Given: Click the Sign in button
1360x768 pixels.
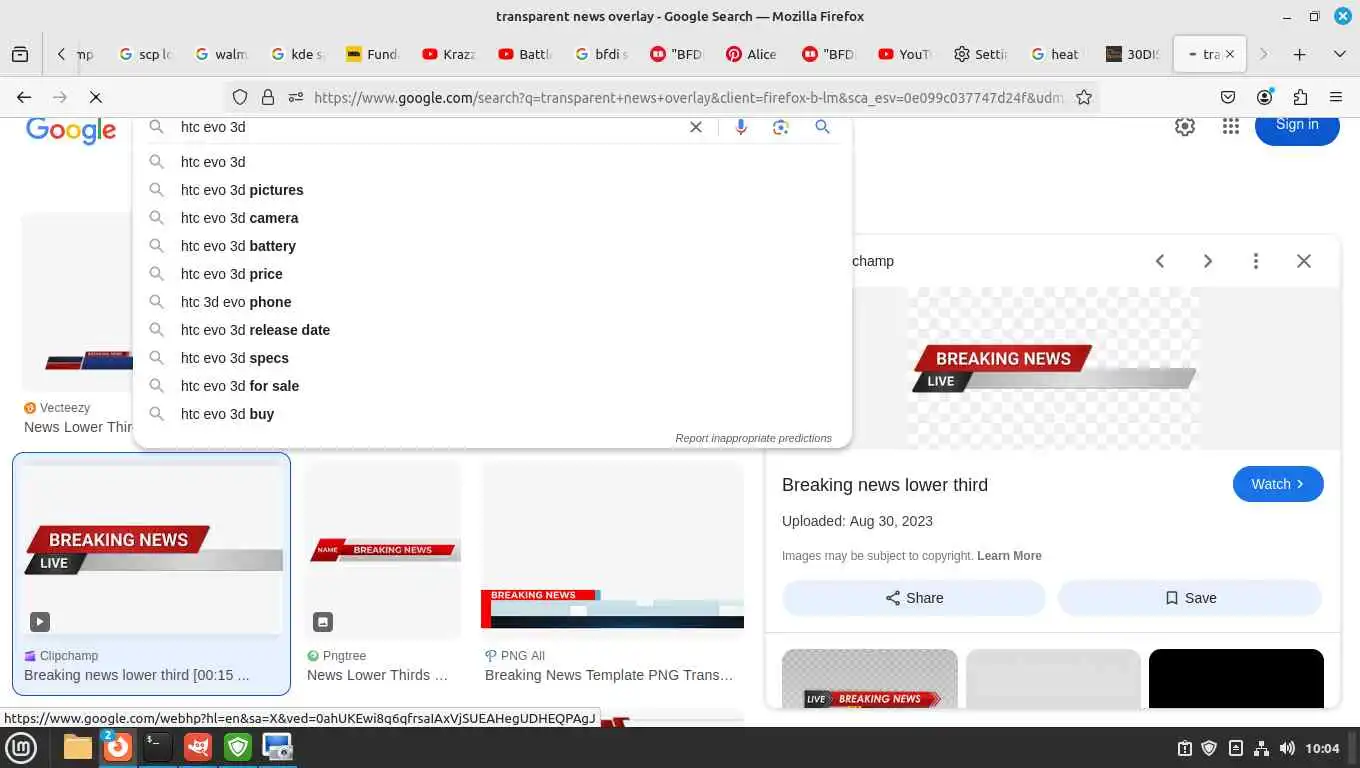Looking at the screenshot, I should pos(1297,126).
